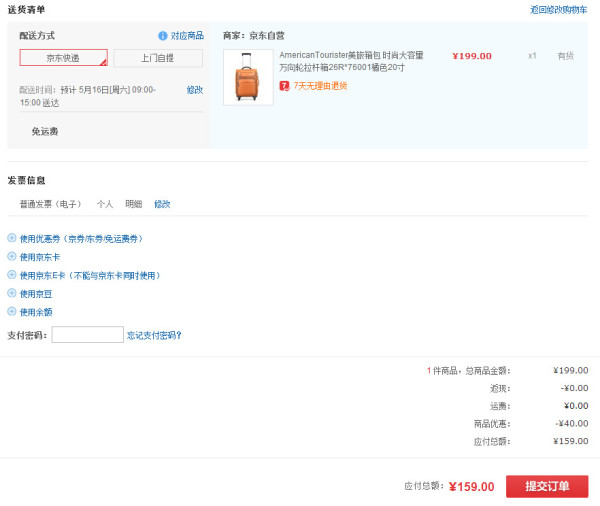Click 个人 invoice title text
This screenshot has height=506, width=600.
click(105, 204)
